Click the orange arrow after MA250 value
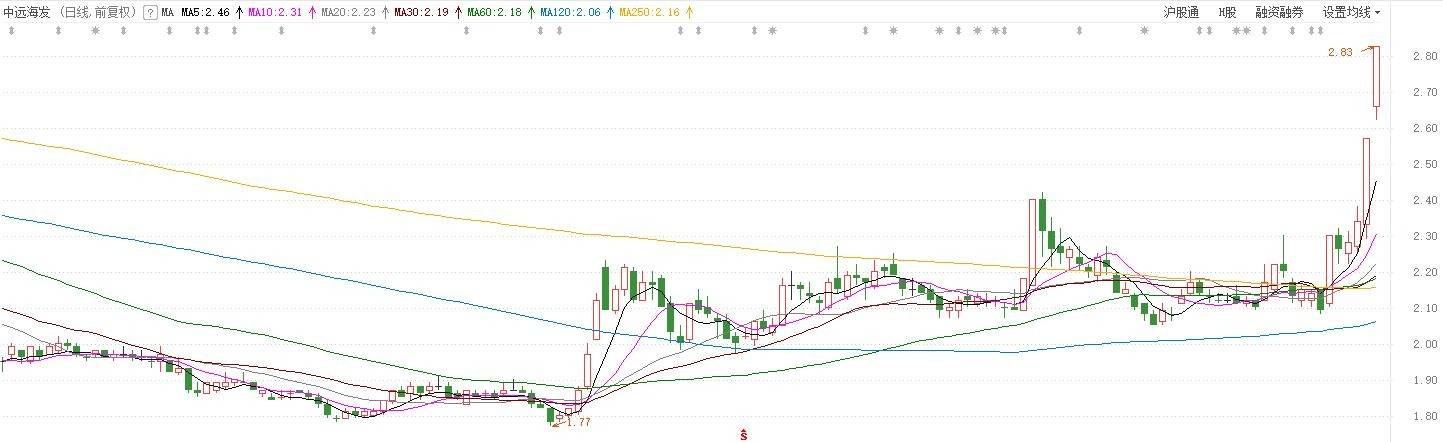Screen dimensions: 1443x442 [688, 13]
